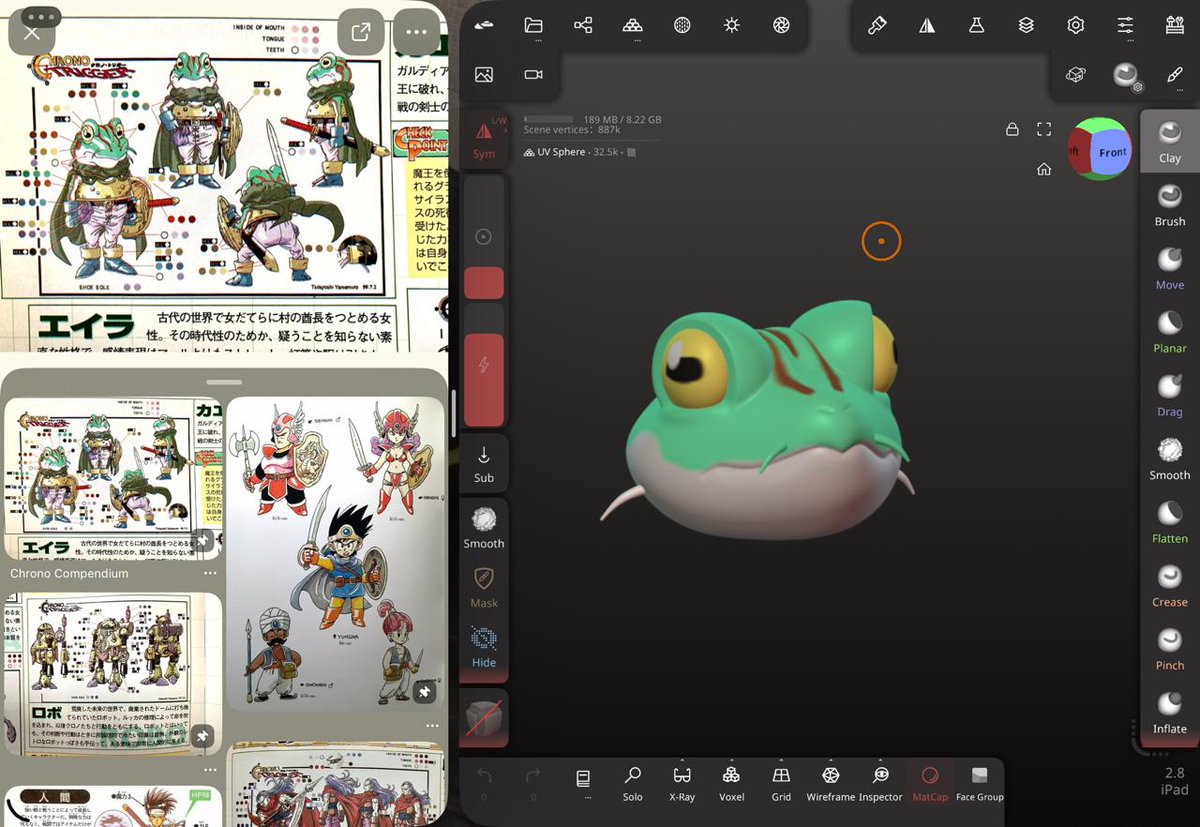This screenshot has height=827, width=1200.
Task: Toggle the camera lock icon
Action: [x=1012, y=129]
